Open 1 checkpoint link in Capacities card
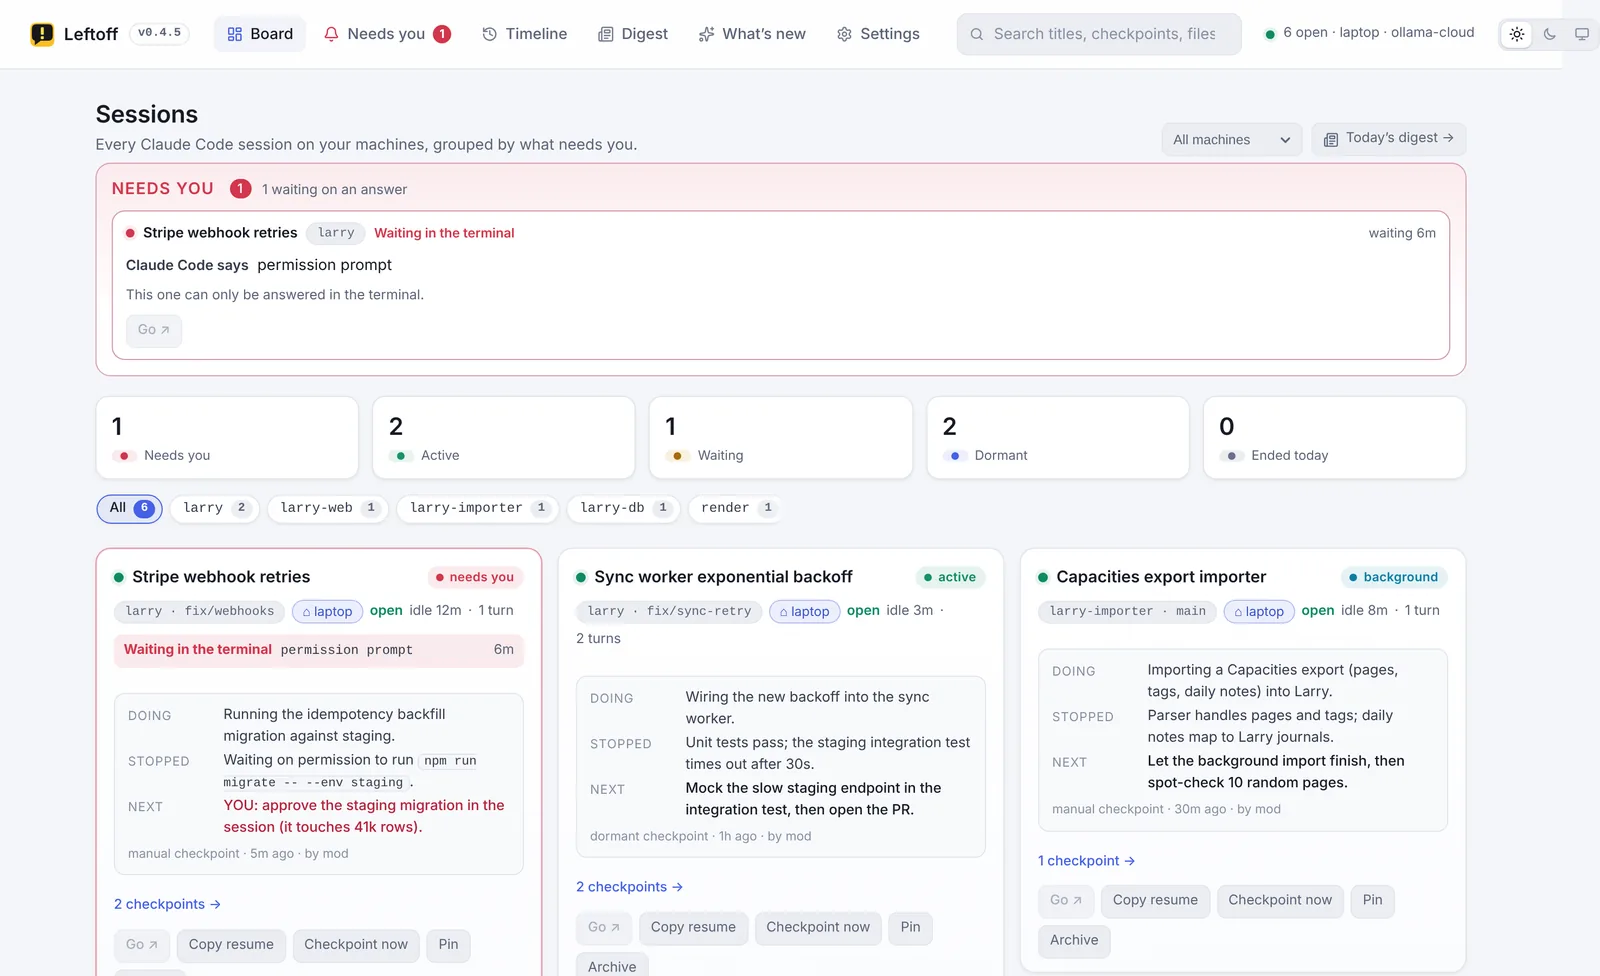 pyautogui.click(x=1086, y=861)
